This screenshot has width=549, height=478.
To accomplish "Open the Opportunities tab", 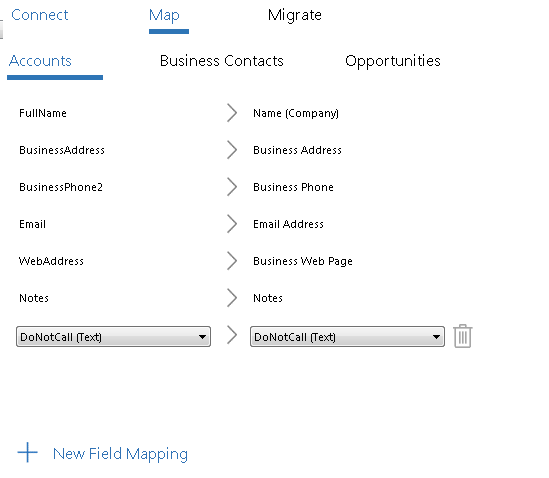I will [392, 62].
